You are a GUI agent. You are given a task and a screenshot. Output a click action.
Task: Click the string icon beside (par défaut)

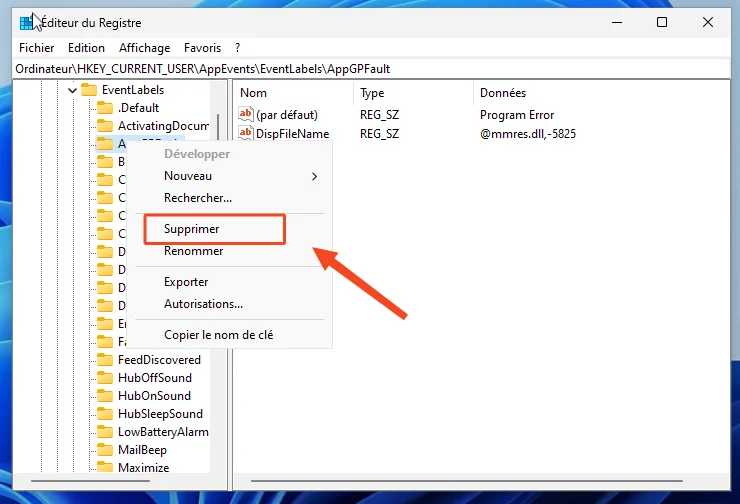246,114
